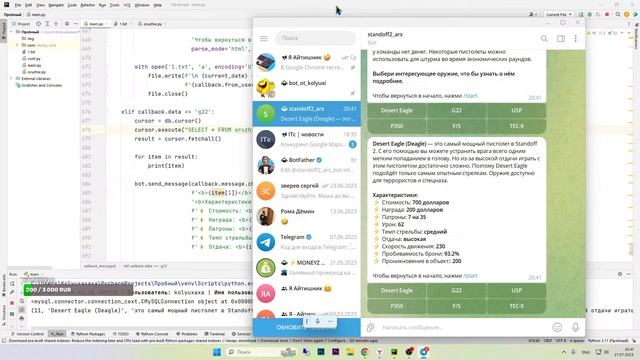Open the Python Console tool tab
Image resolution: width=640 pixels, height=360 pixels.
pos(152,334)
